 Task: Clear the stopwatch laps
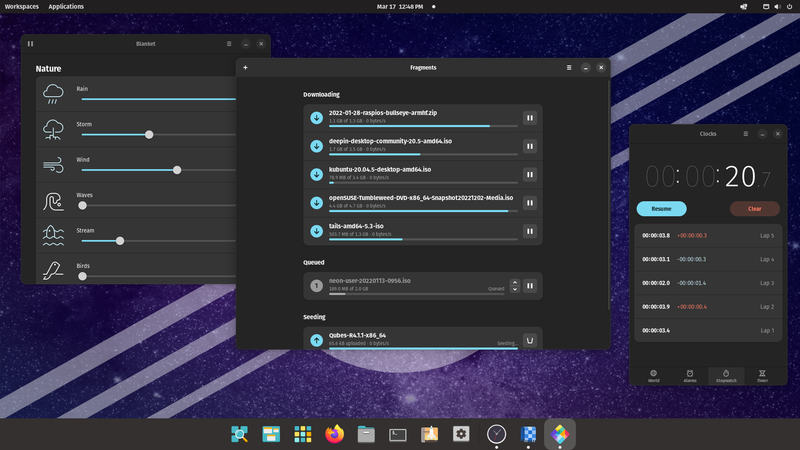(x=755, y=209)
